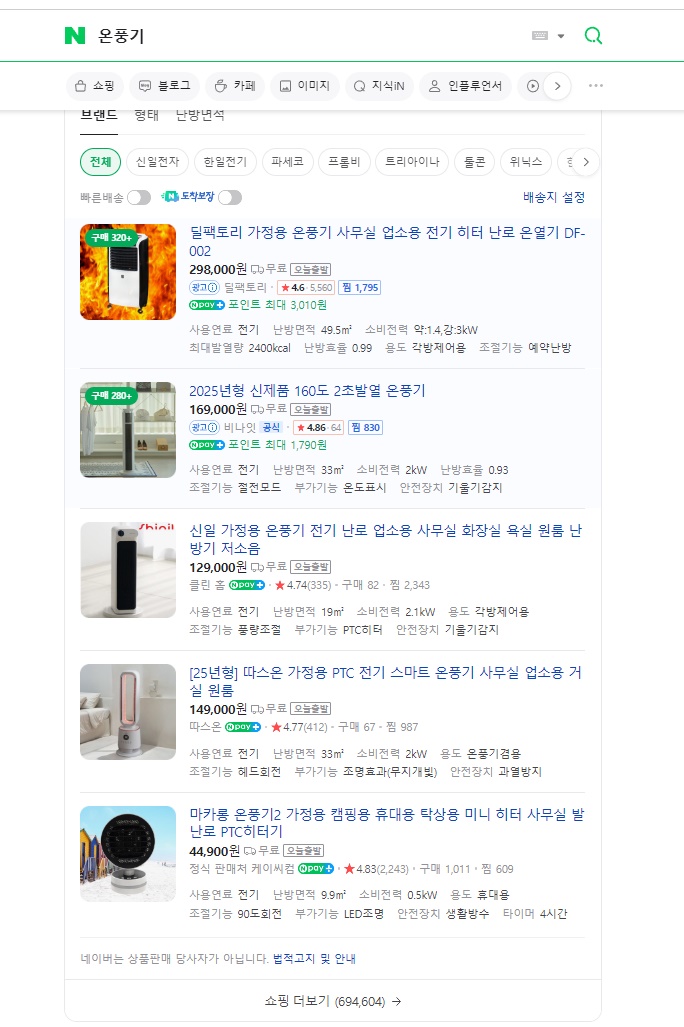This screenshot has width=684, height=1027.
Task: Expand the keyboard options dropdown arrow
Action: (x=561, y=36)
